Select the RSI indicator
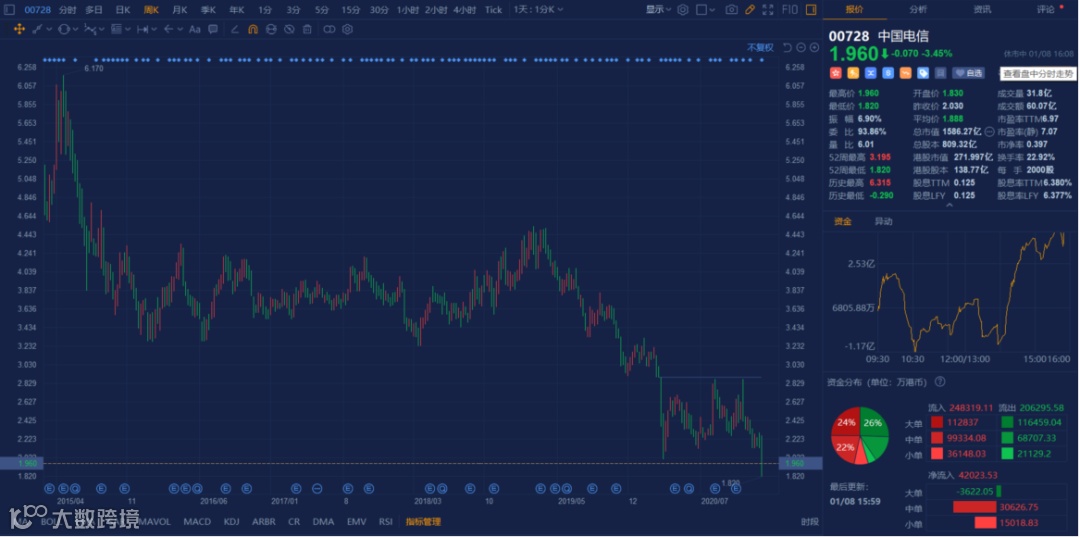 (x=386, y=521)
